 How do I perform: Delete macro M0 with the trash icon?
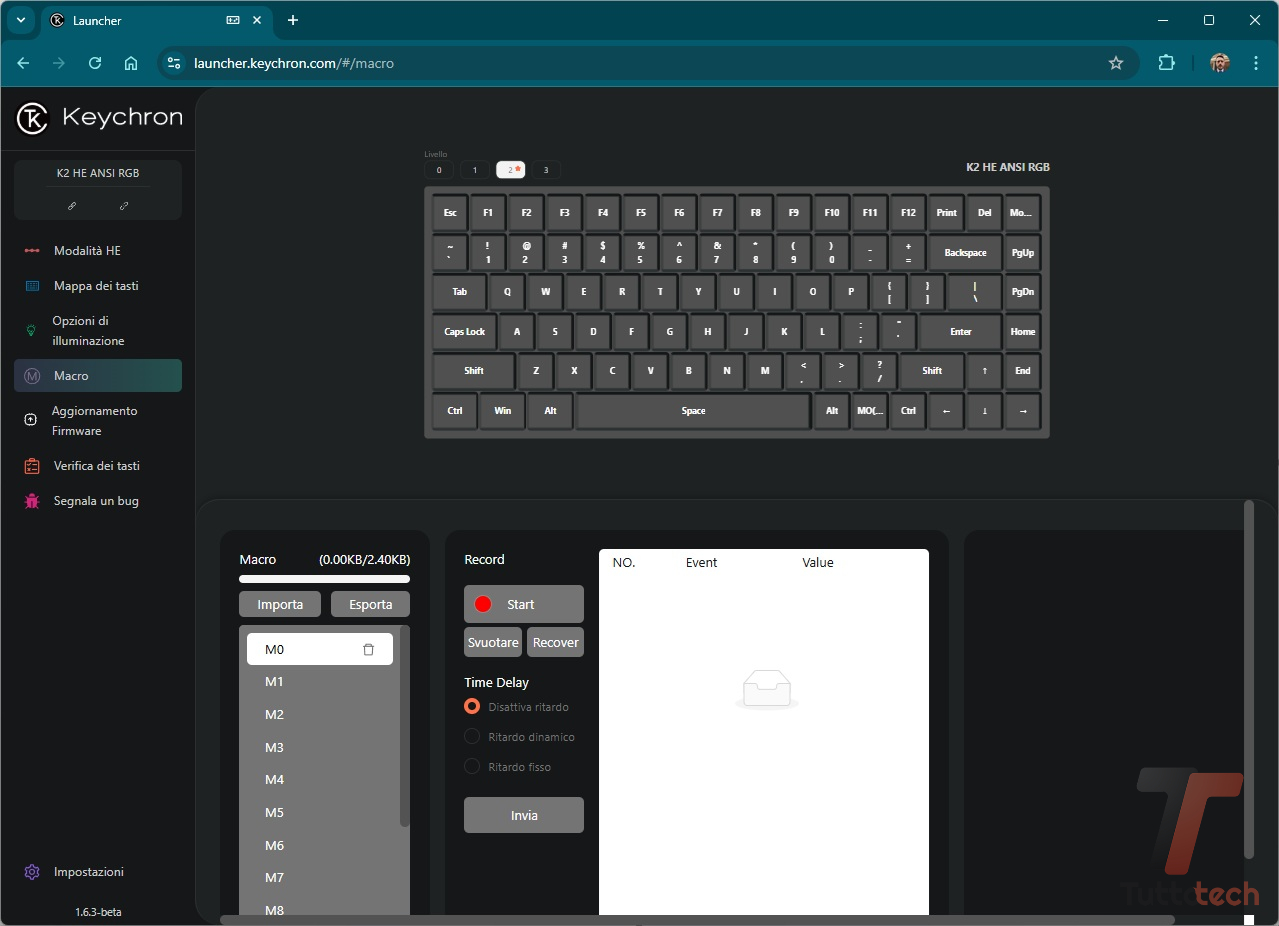coord(368,650)
